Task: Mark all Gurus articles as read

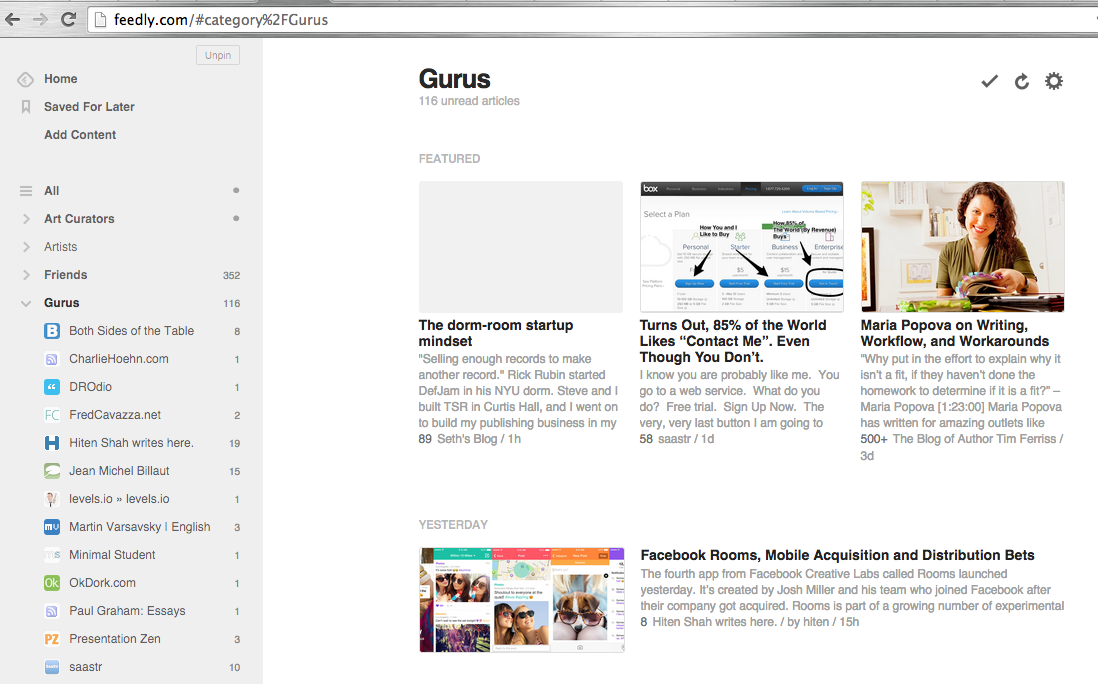Action: [989, 81]
